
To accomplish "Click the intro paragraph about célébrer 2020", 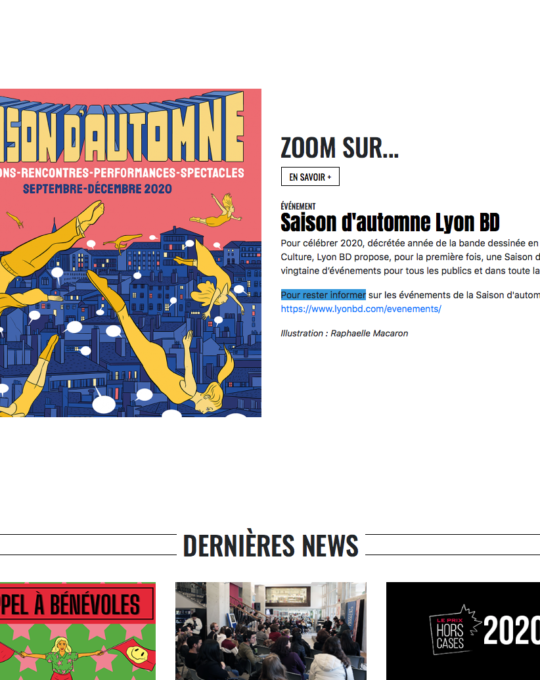I will pos(410,257).
